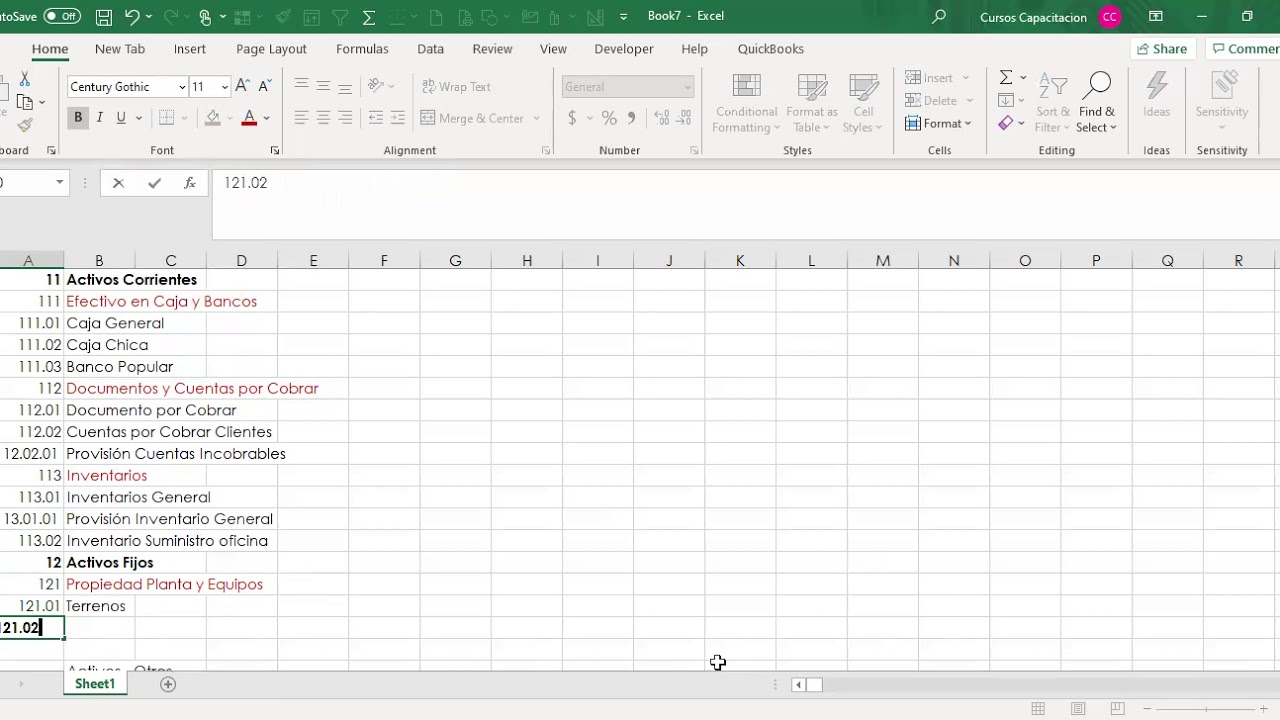Toggle Center horizontal alignment
Viewport: 1280px width, 720px height.
tap(323, 118)
